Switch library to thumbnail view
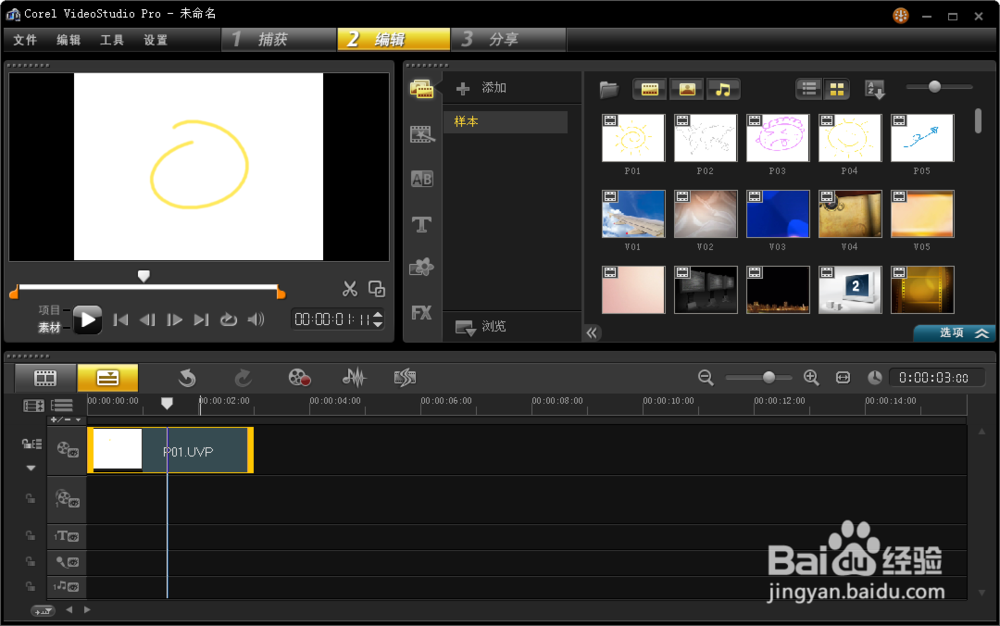The image size is (1000, 626). 837,89
